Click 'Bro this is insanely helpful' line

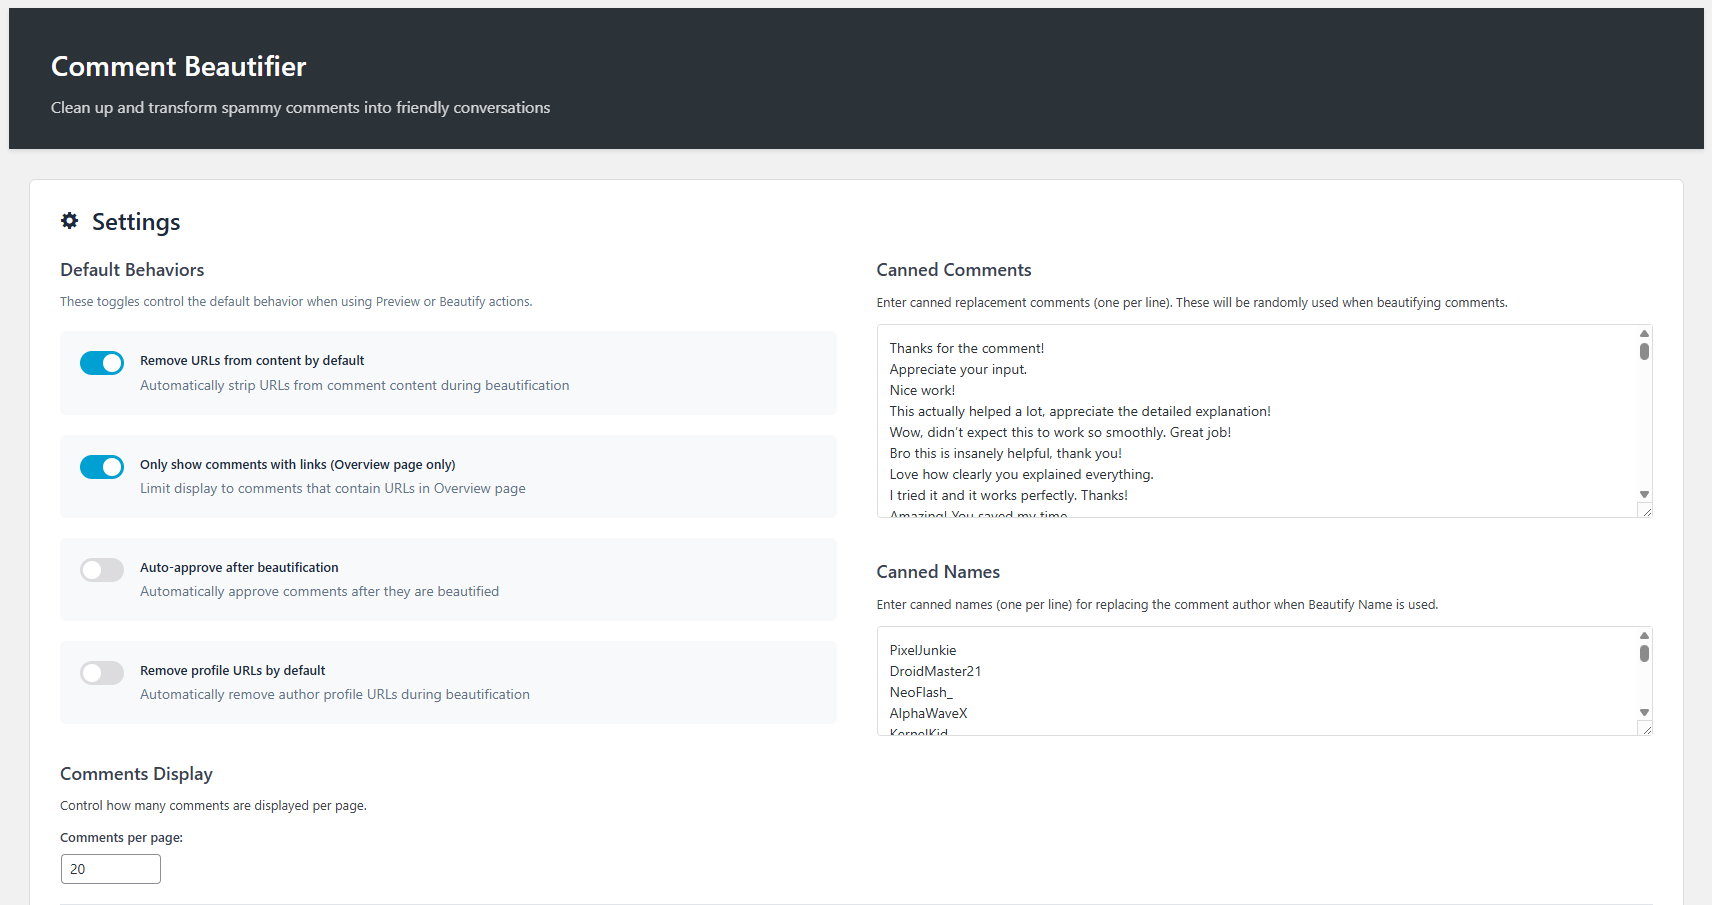pyautogui.click(x=1005, y=454)
